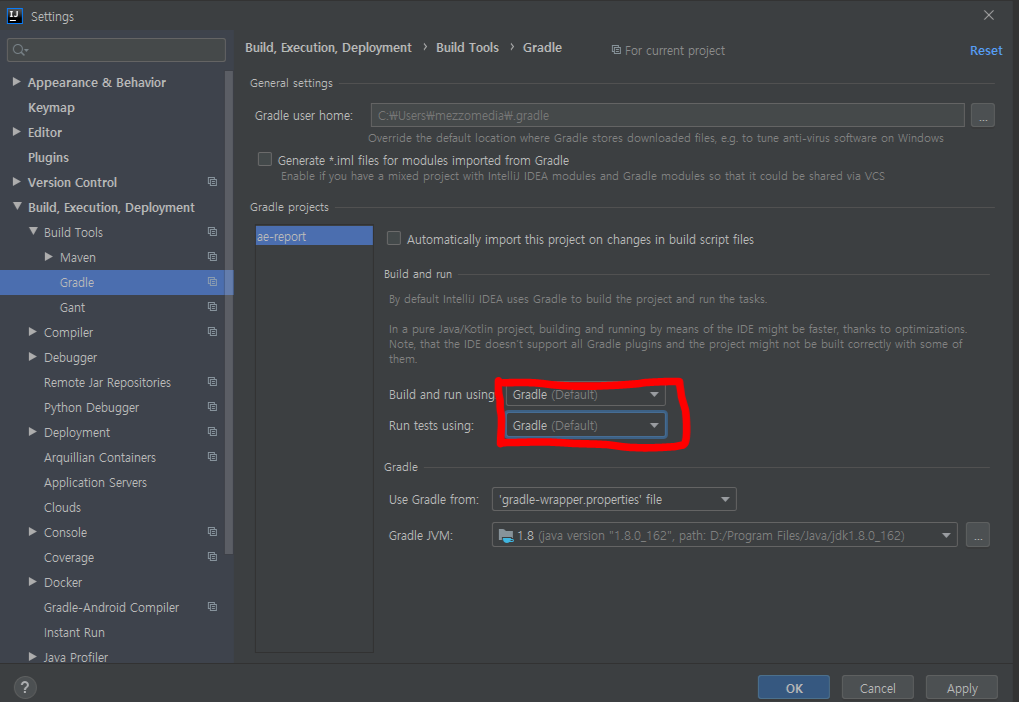This screenshot has height=702, width=1019.
Task: Open Java Profiler settings
Action: (75, 657)
